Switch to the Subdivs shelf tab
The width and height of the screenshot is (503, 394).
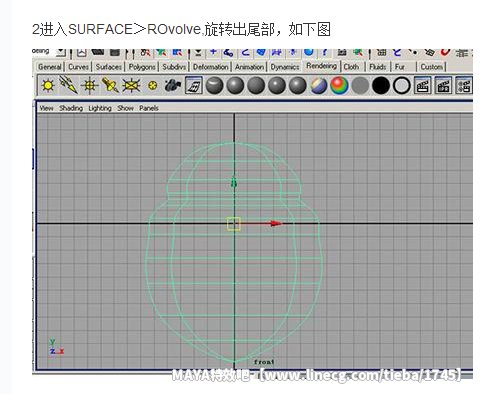[x=174, y=67]
